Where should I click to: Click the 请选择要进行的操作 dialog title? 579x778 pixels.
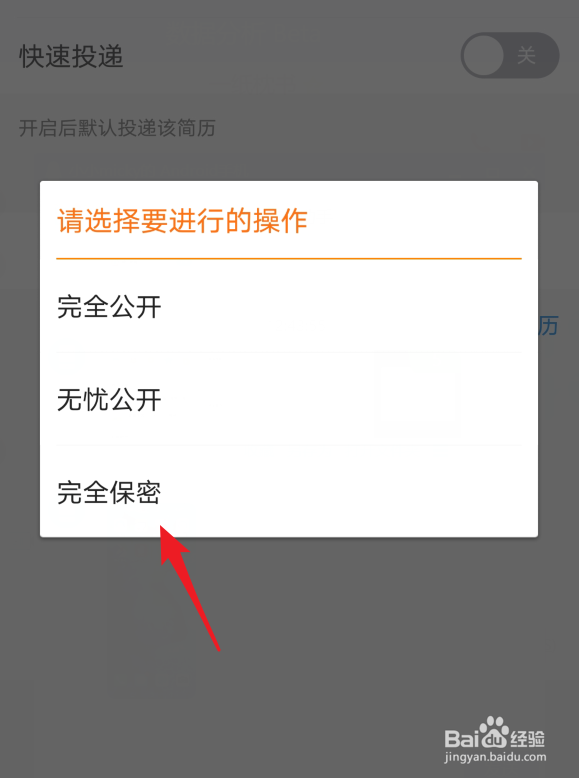[x=182, y=220]
